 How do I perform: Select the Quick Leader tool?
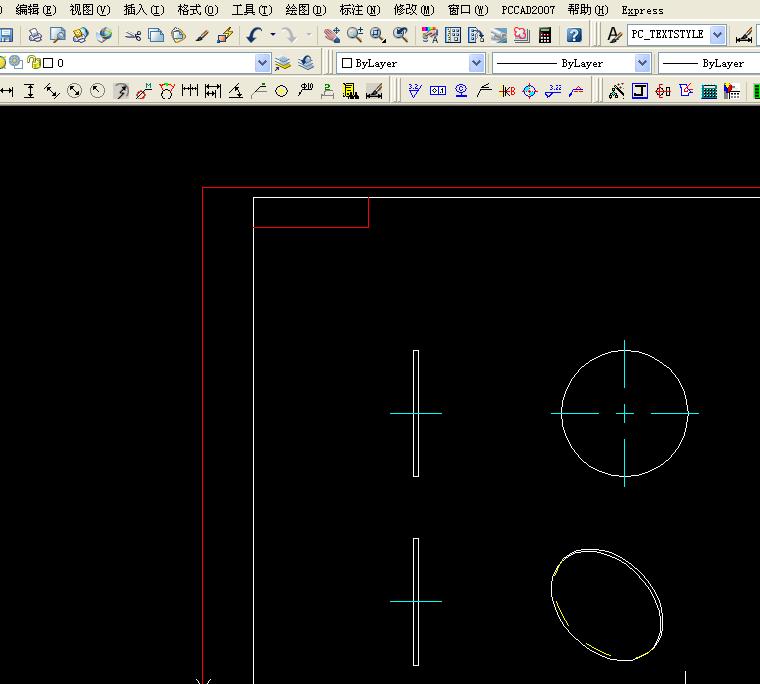(259, 91)
